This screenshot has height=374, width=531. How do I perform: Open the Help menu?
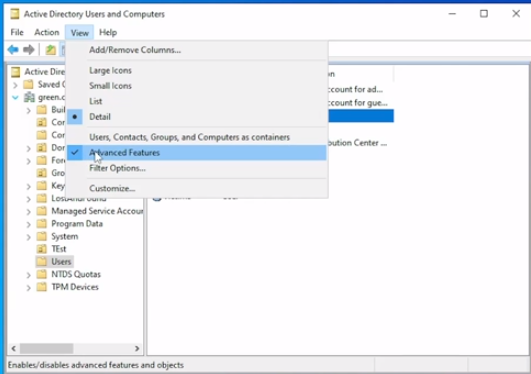pyautogui.click(x=108, y=33)
